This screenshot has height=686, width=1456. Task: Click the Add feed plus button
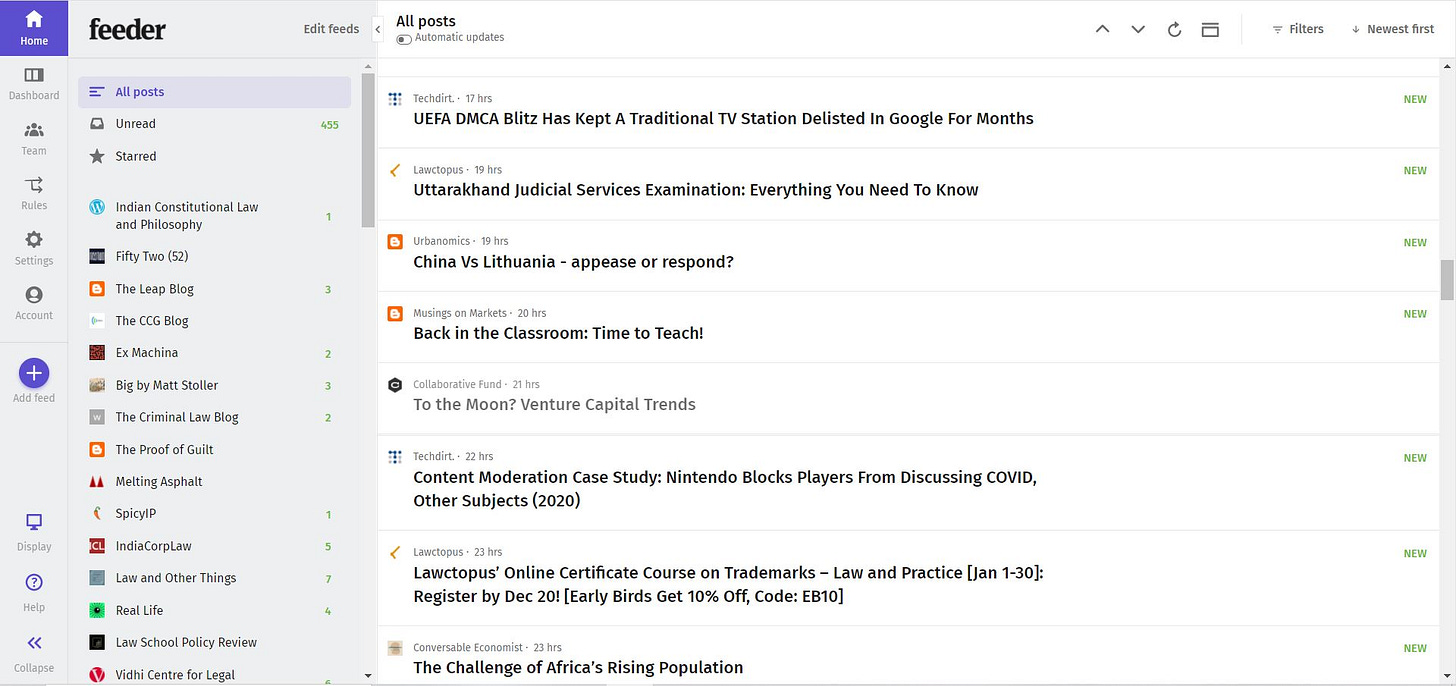pyautogui.click(x=34, y=373)
